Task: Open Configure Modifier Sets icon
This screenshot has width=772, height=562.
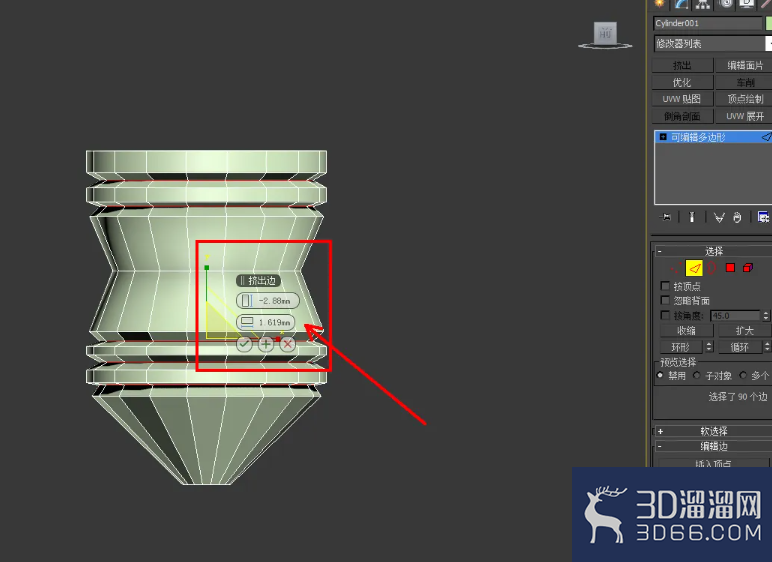Action: click(x=763, y=217)
